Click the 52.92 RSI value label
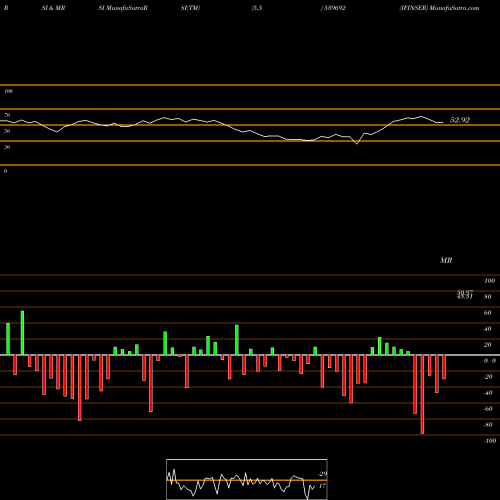Screen dimensions: 500x500 (460, 120)
